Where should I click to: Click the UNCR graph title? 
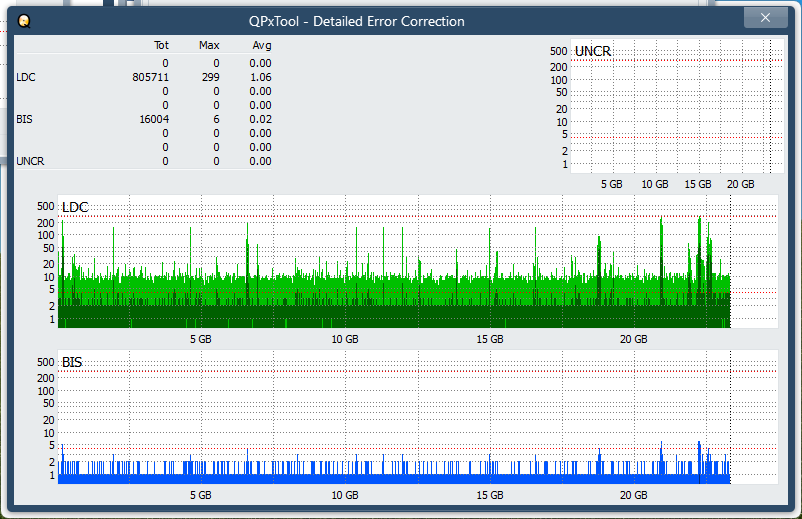coord(593,51)
